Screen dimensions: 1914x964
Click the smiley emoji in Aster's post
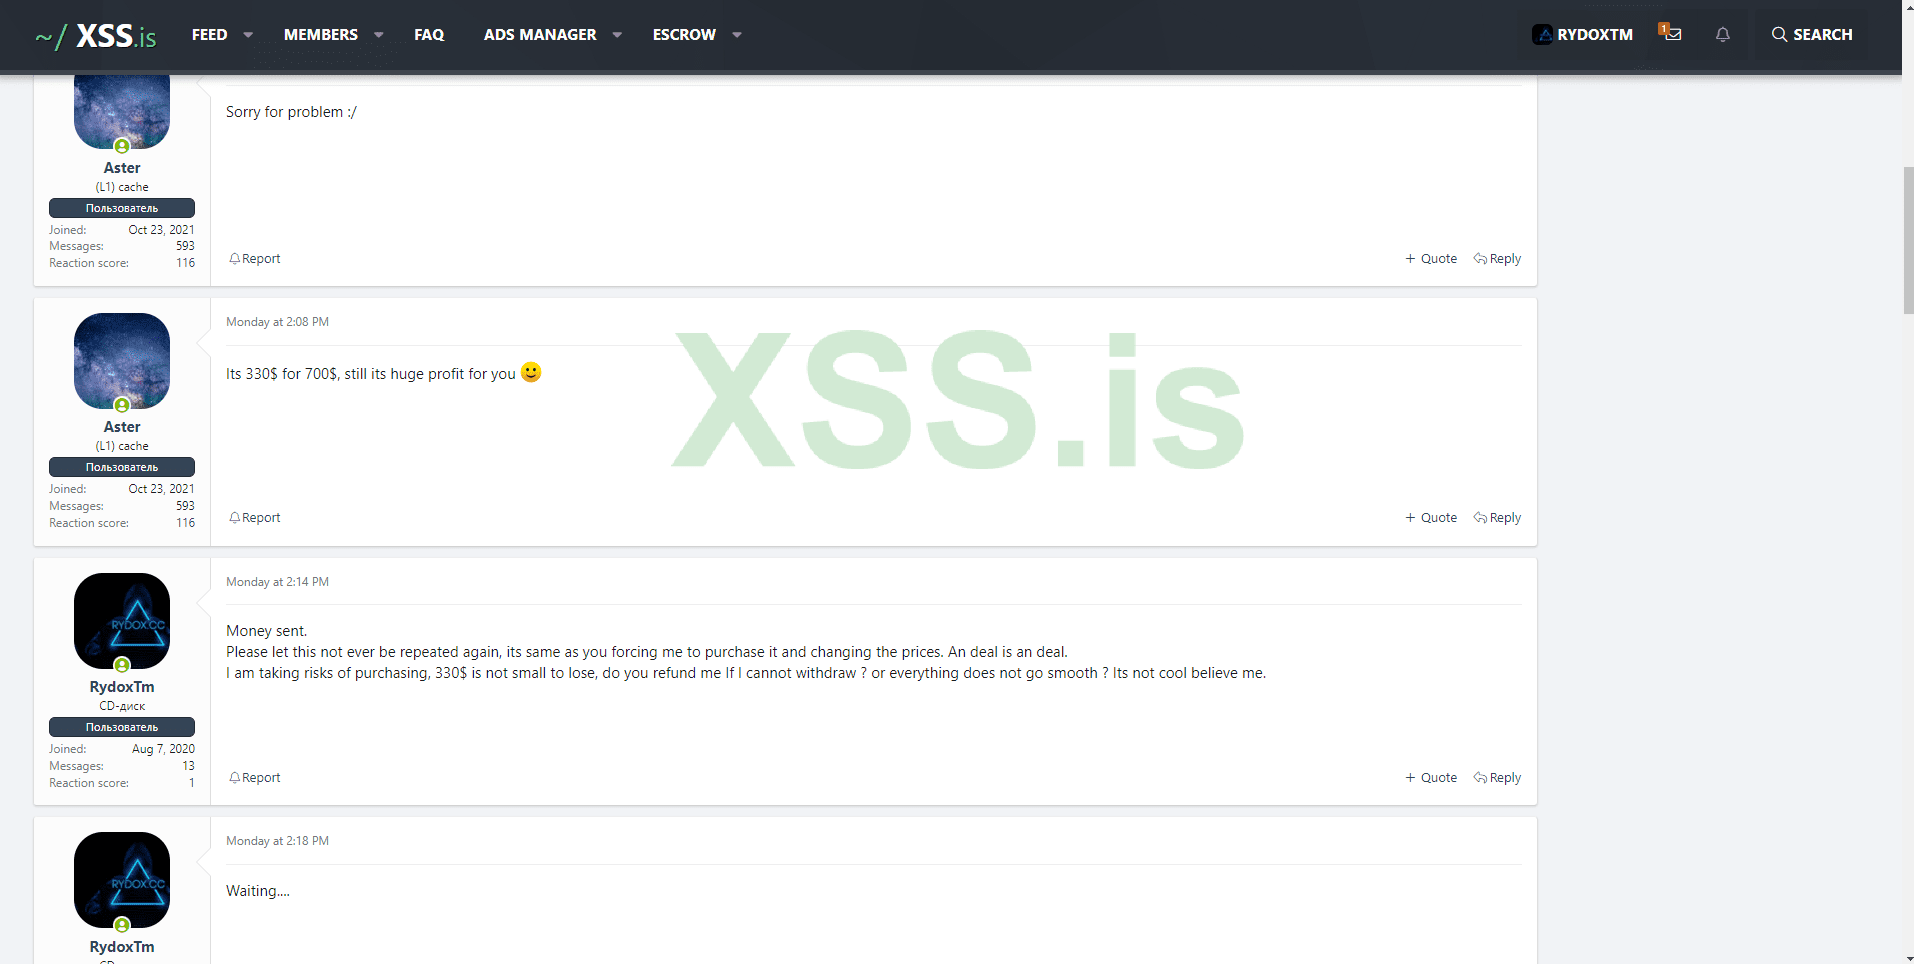pos(531,372)
